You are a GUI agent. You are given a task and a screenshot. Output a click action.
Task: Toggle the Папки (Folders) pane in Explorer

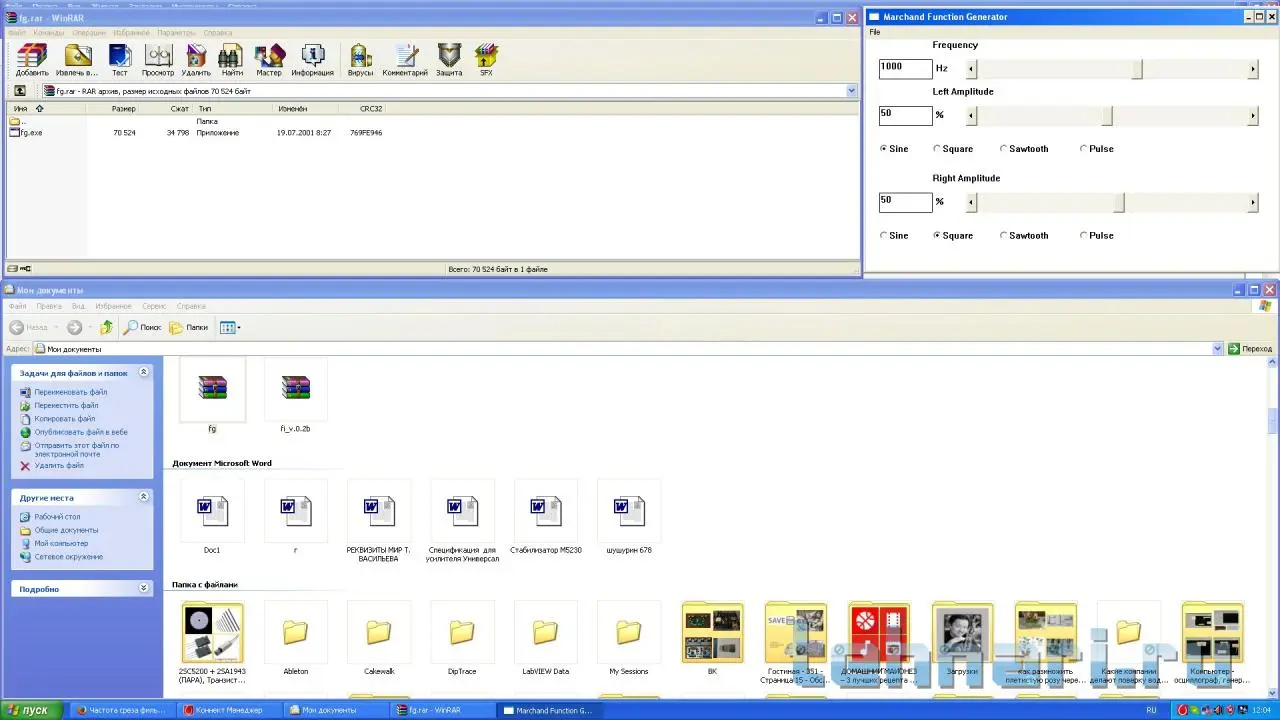(188, 327)
